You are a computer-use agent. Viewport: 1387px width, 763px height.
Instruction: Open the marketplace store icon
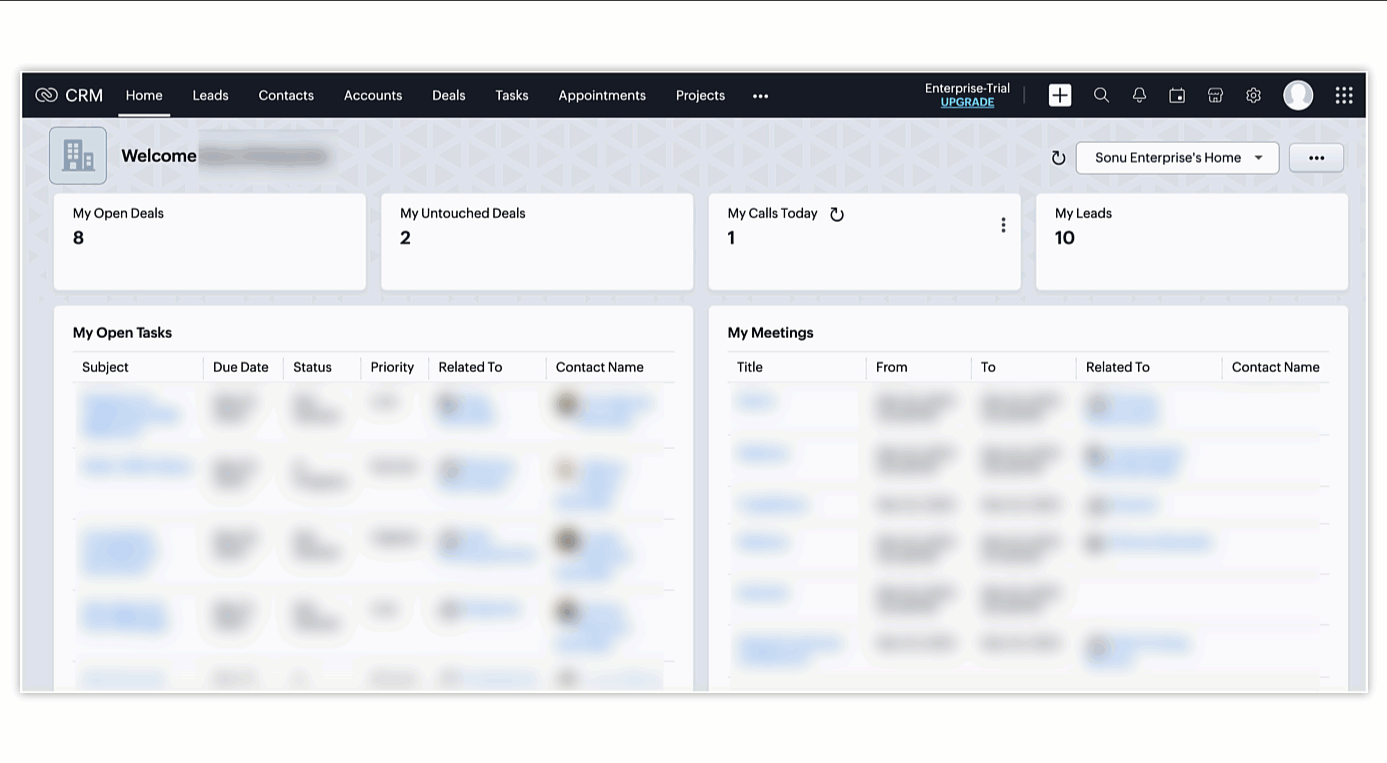pos(1215,95)
